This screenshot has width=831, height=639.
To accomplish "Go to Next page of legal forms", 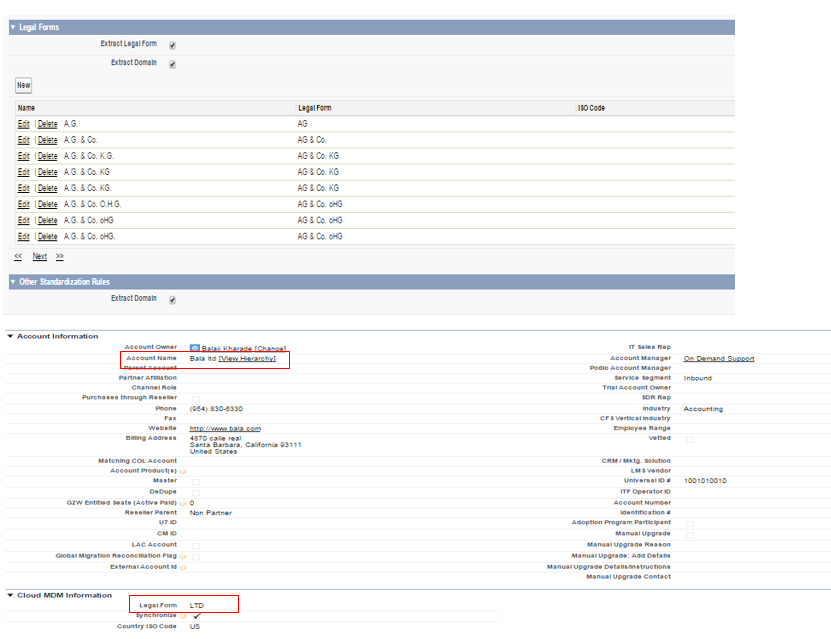I will pyautogui.click(x=39, y=257).
